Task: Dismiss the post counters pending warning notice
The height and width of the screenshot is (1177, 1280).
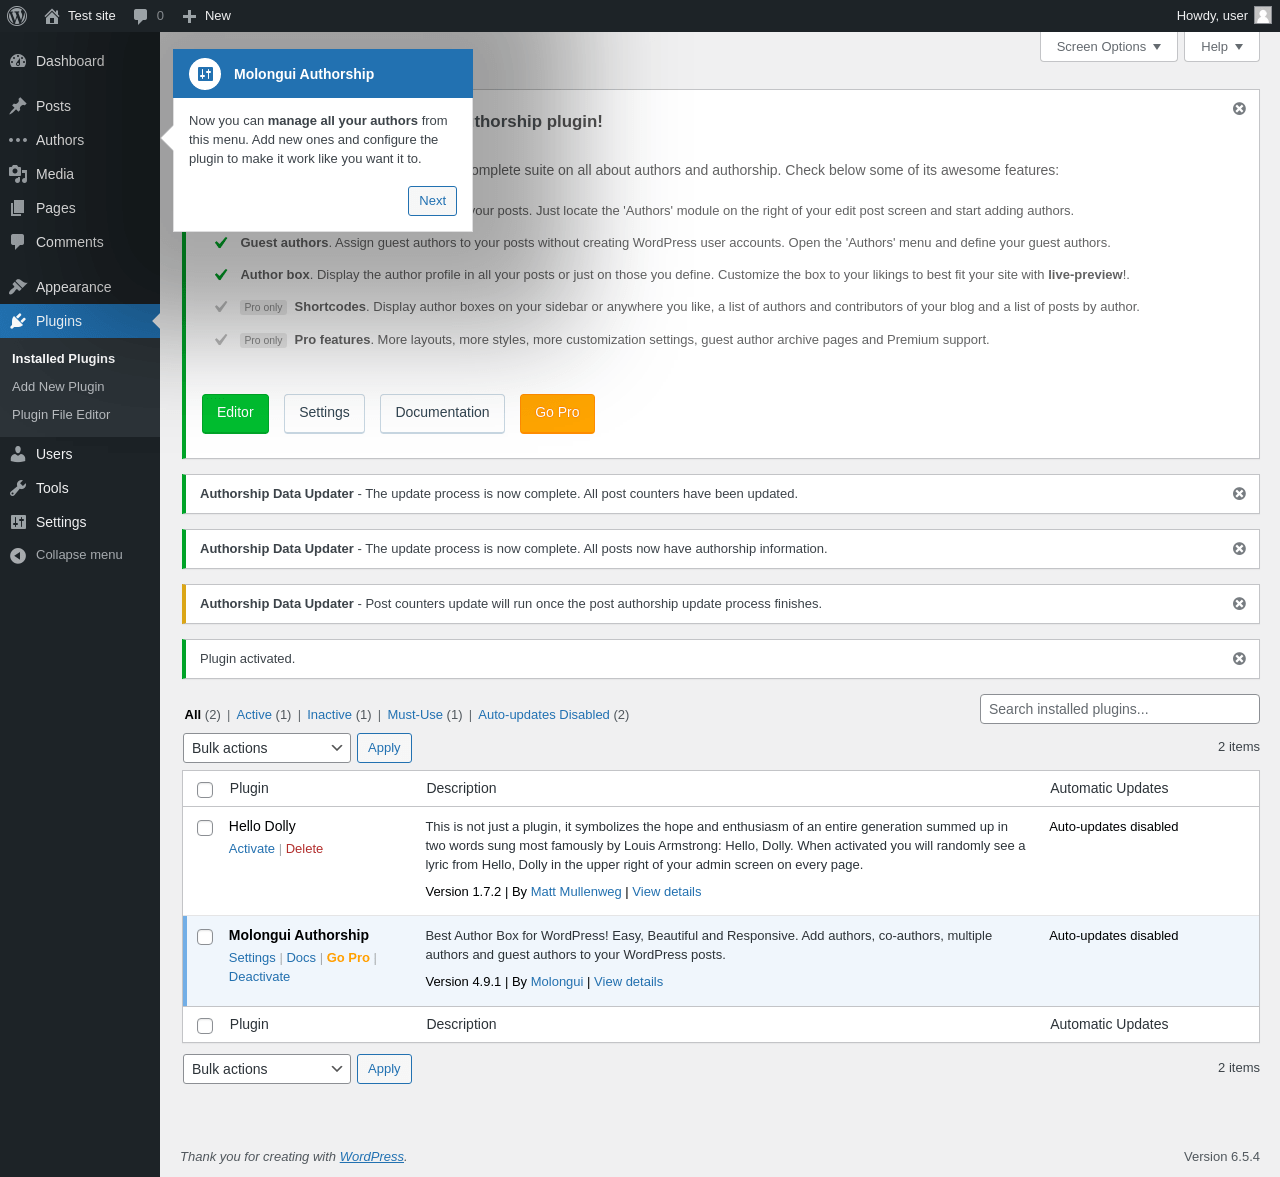Action: [1239, 604]
